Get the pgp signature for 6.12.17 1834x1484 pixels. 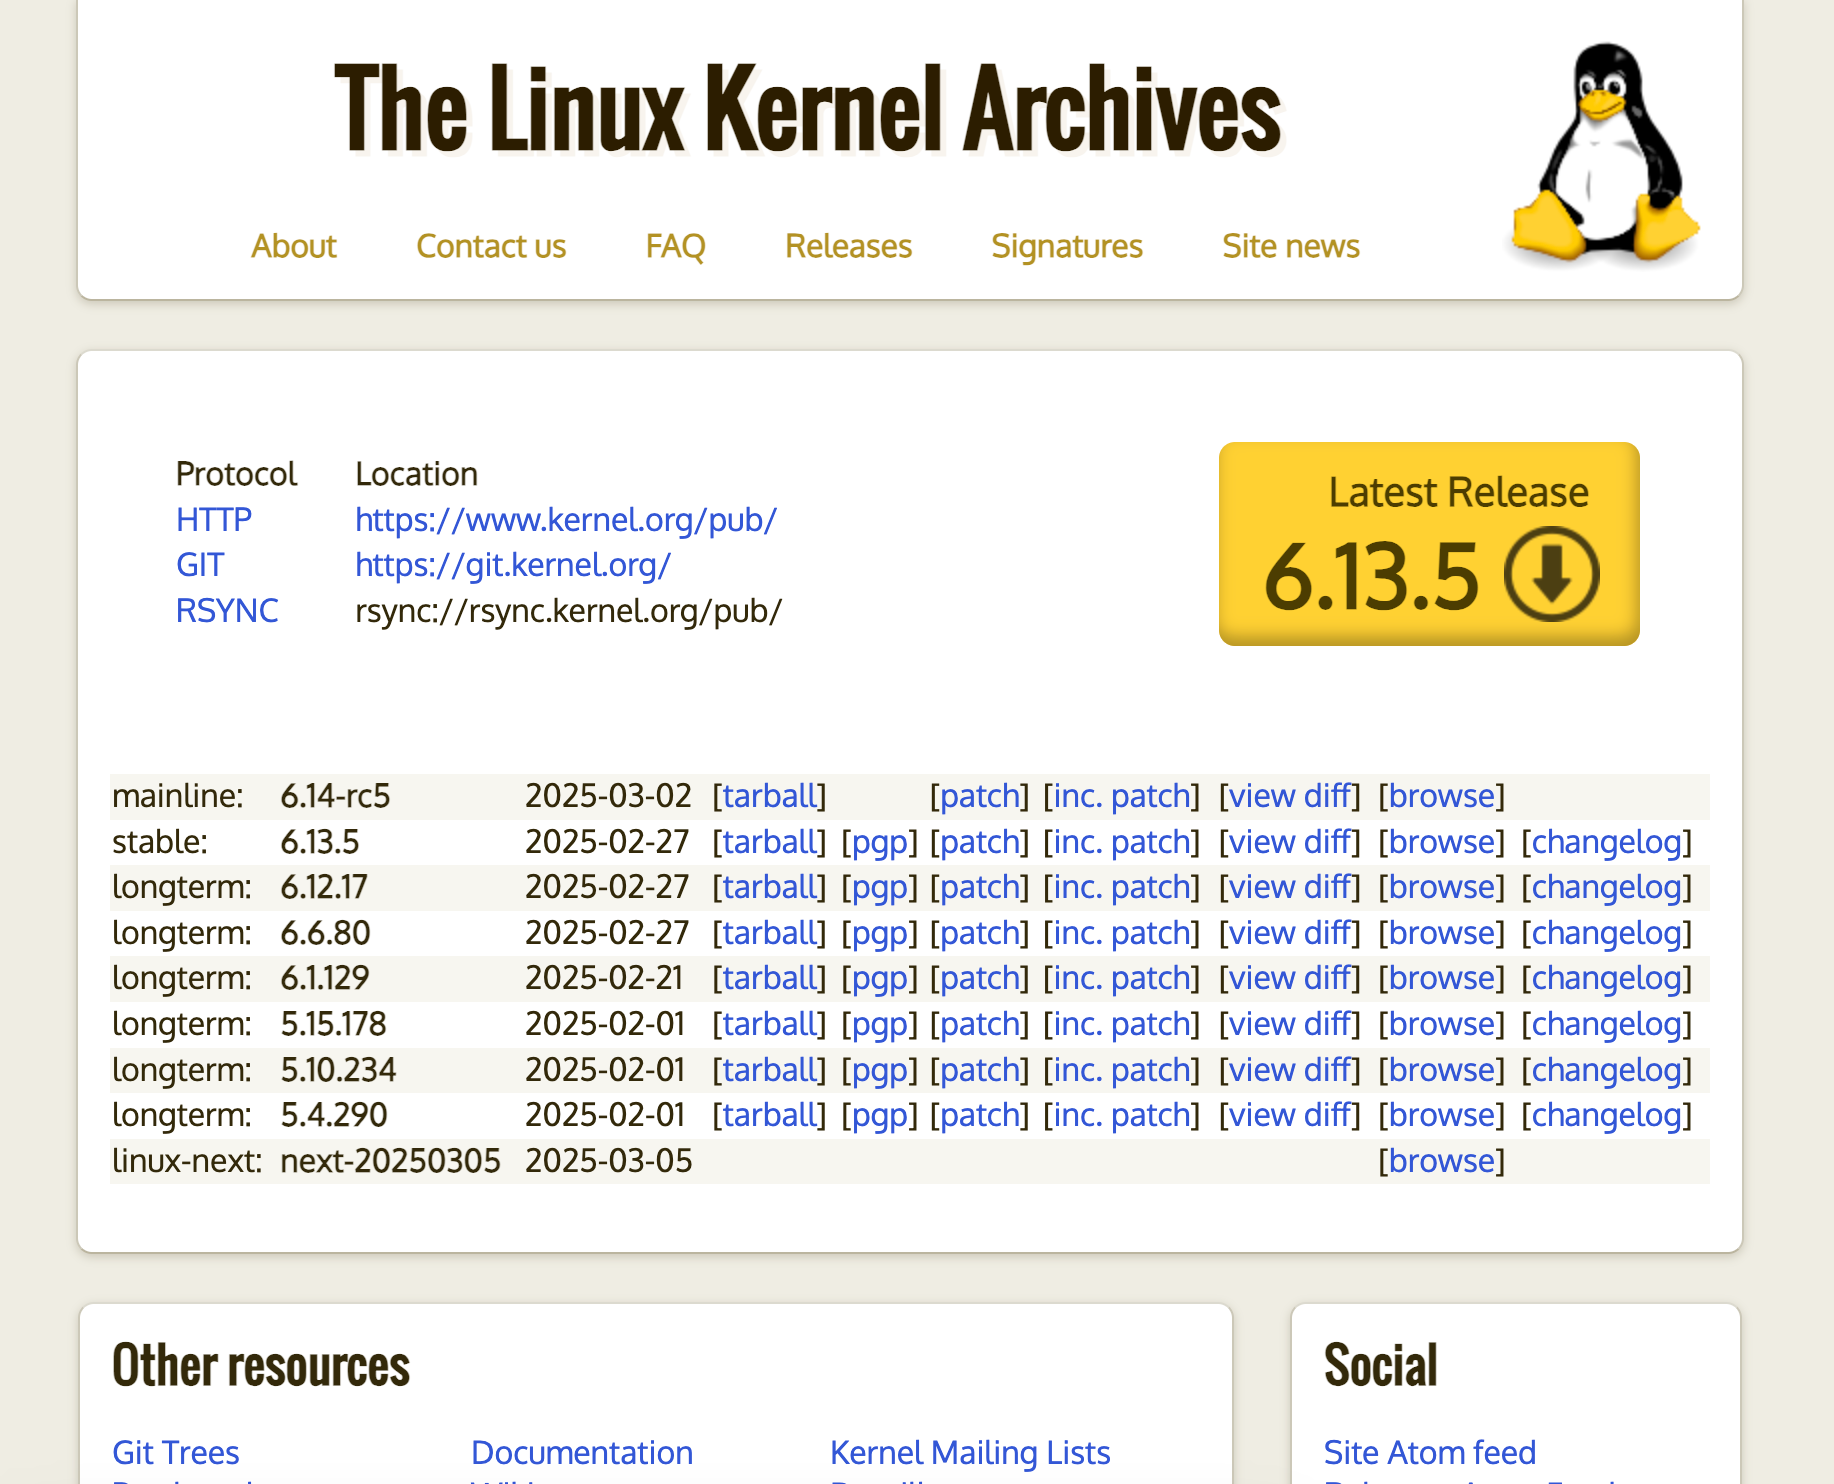(x=879, y=887)
